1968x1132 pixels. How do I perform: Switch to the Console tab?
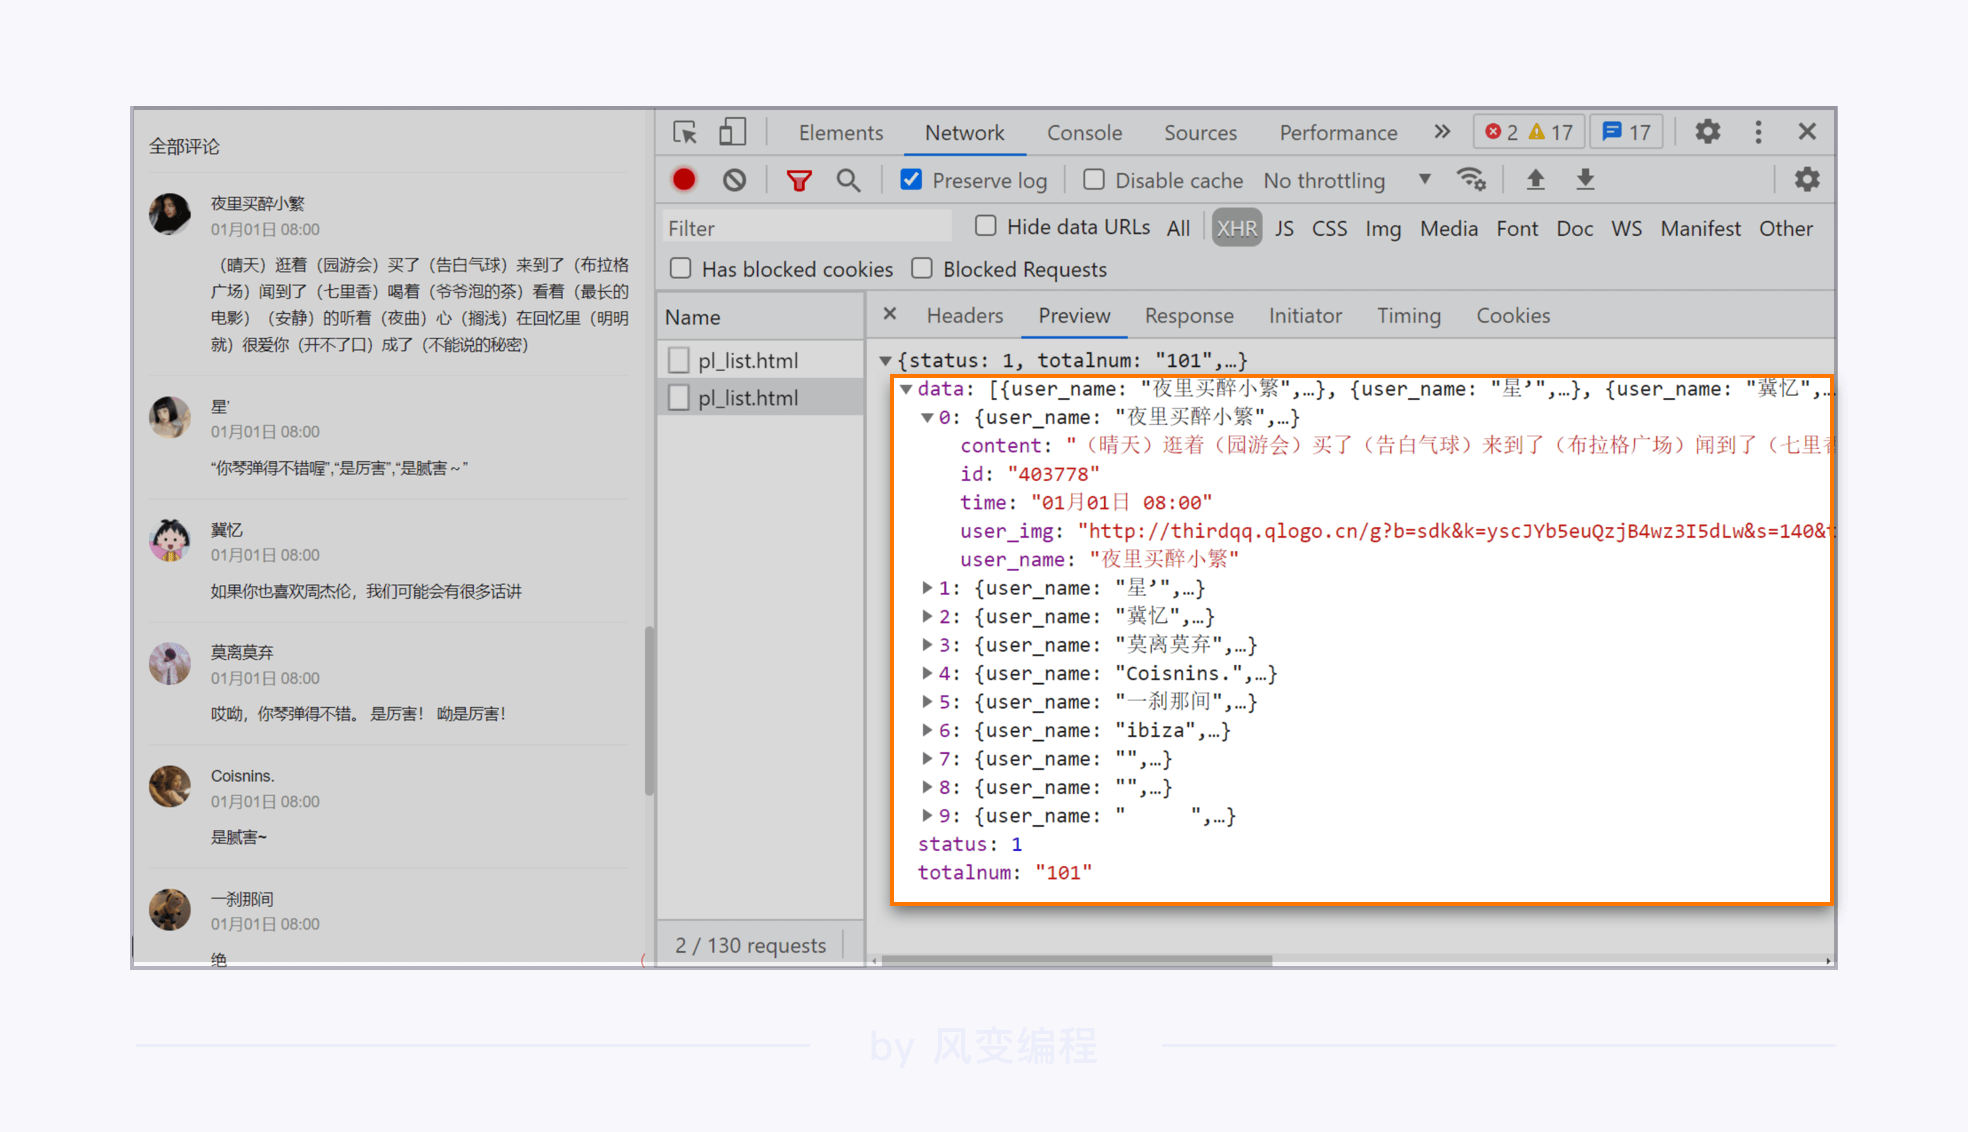click(x=1084, y=133)
